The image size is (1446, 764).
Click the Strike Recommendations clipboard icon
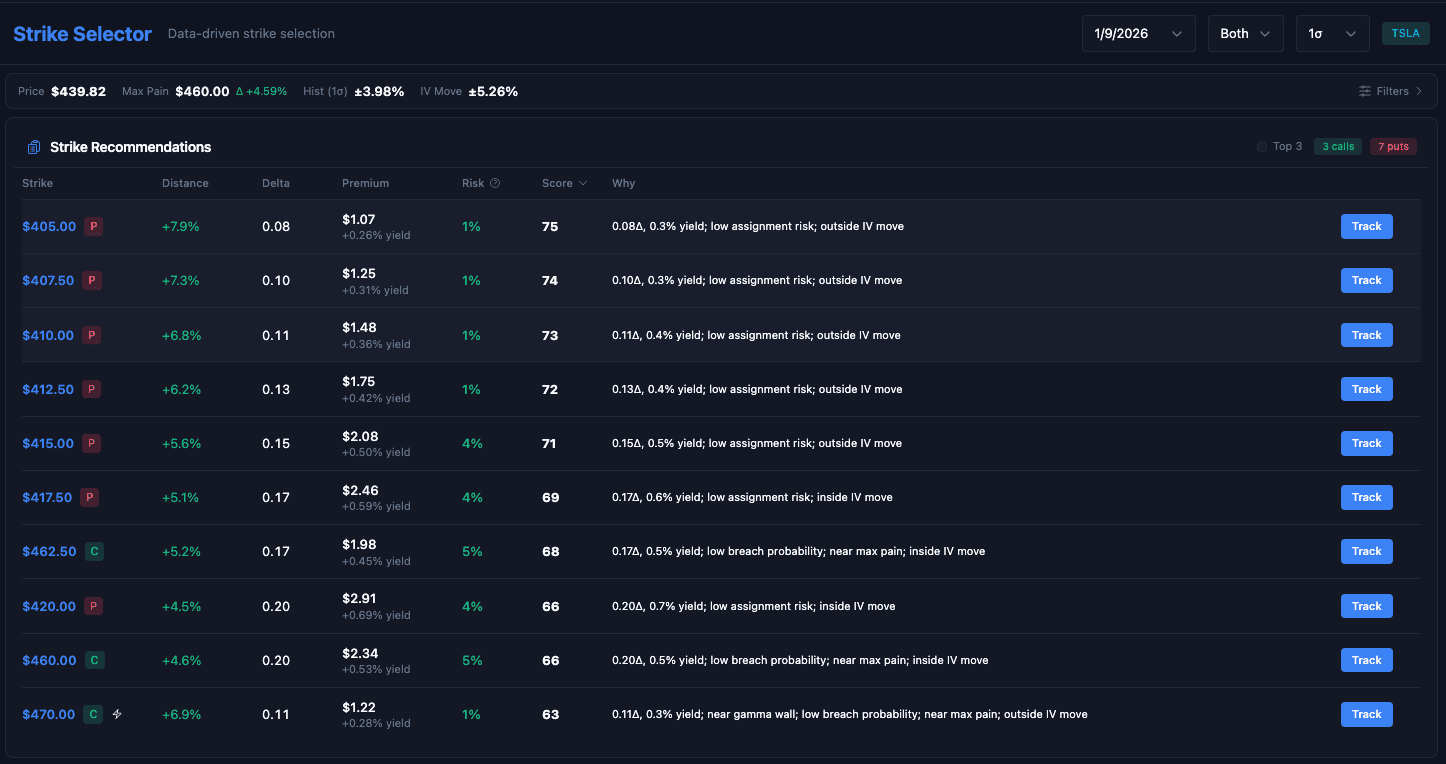(33, 147)
